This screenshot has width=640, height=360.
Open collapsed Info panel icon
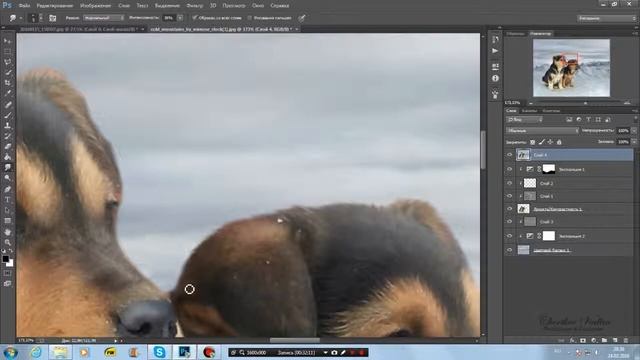[495, 78]
